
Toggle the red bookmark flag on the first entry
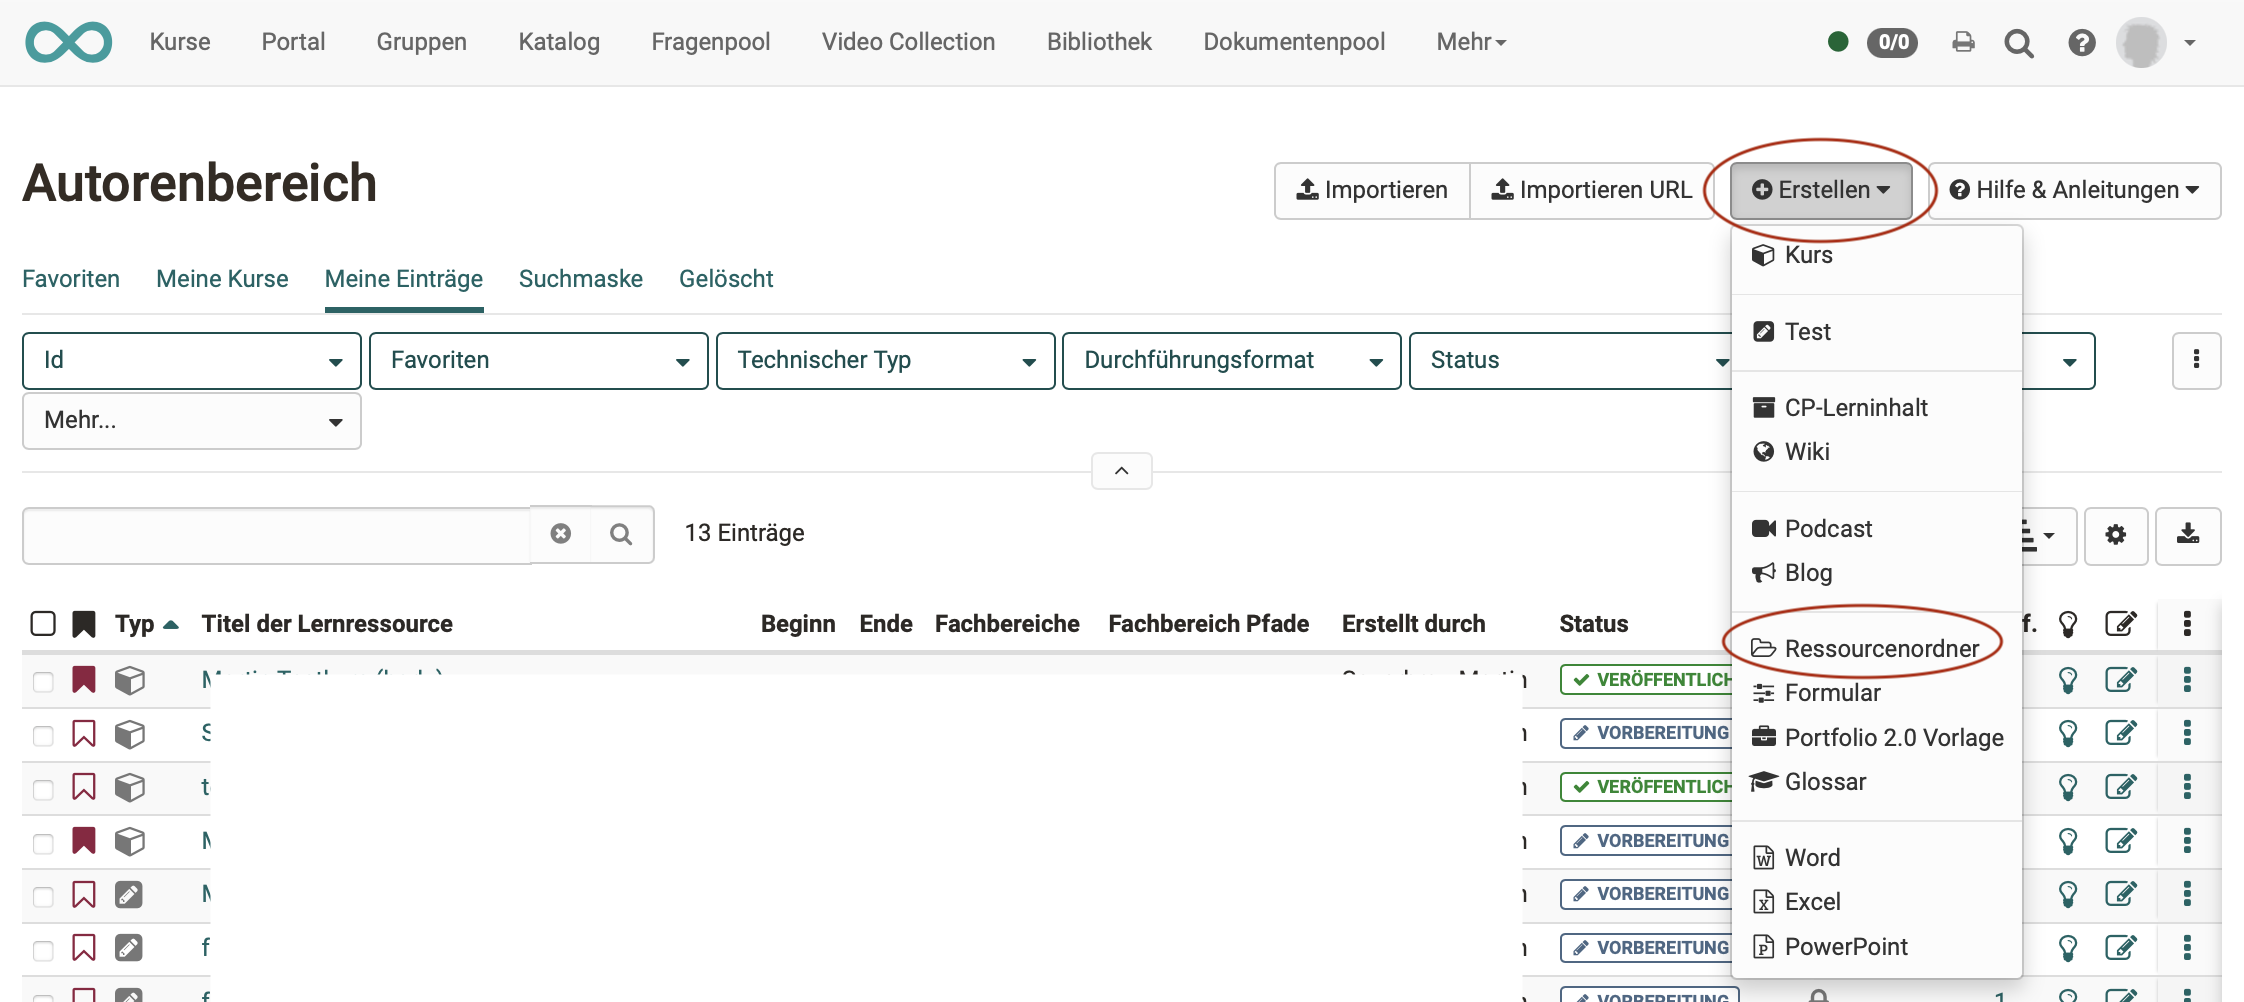coord(83,679)
